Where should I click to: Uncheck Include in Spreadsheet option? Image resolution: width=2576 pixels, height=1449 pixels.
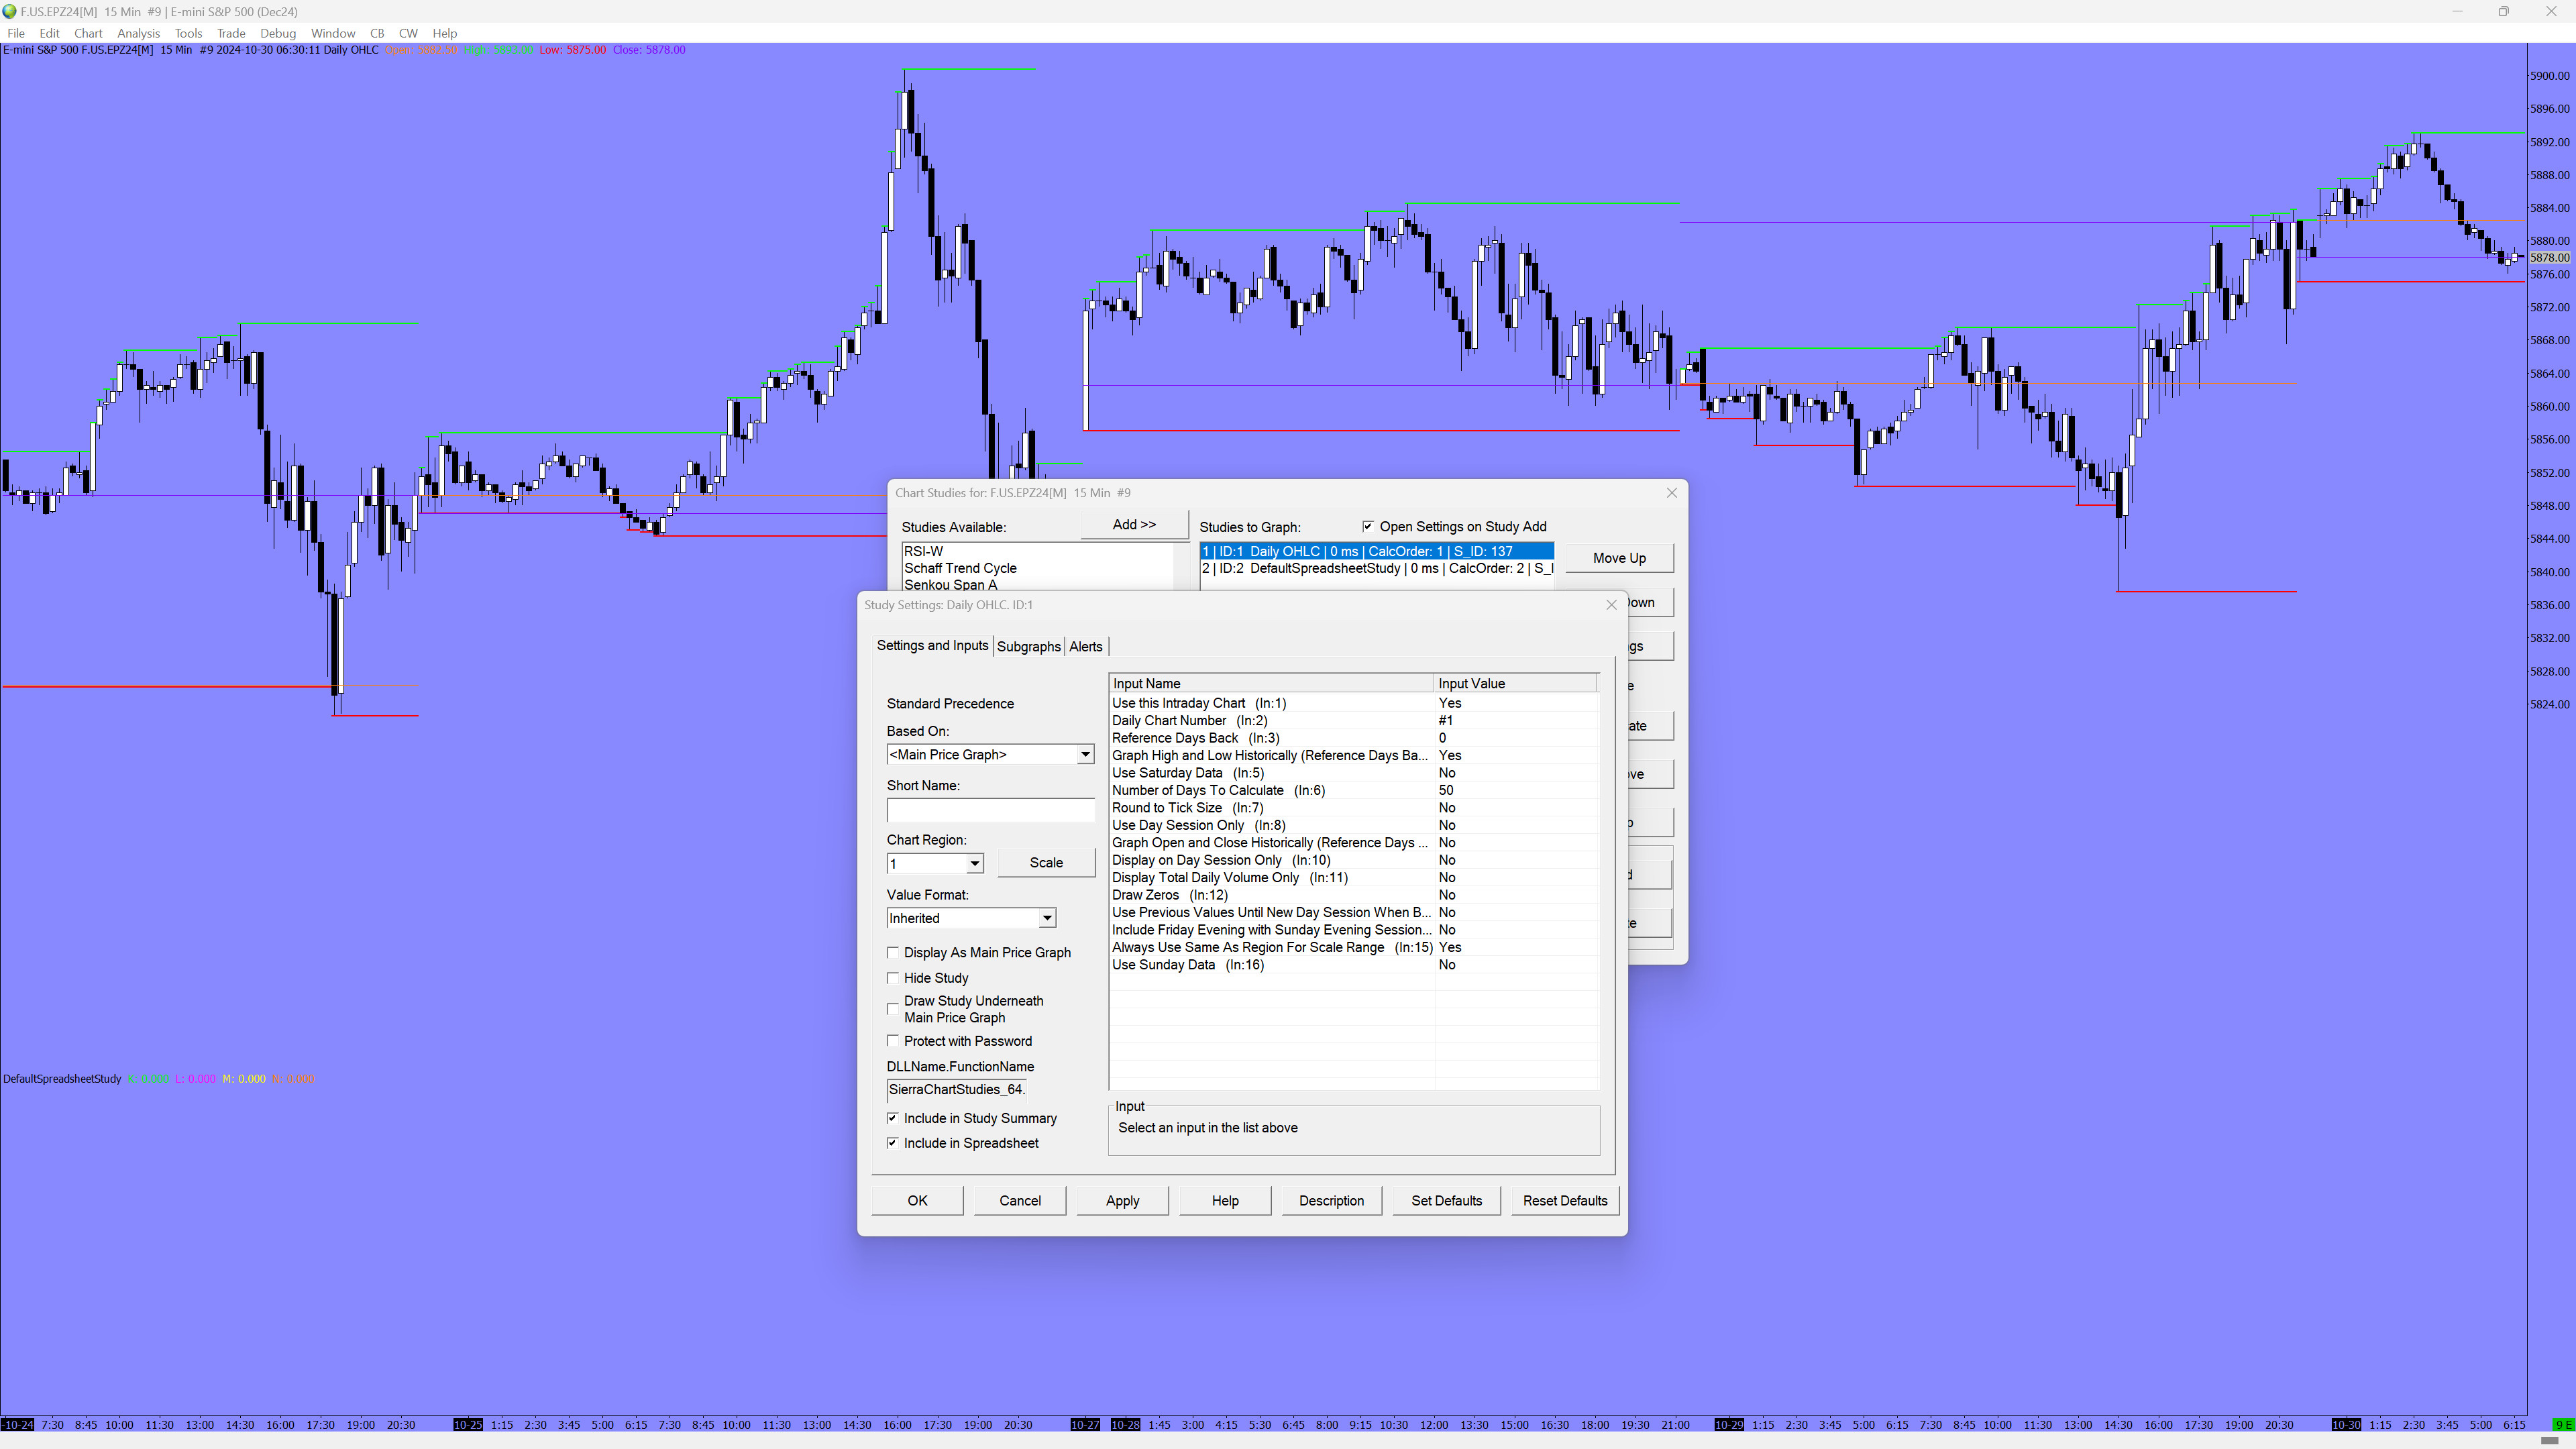point(893,1143)
